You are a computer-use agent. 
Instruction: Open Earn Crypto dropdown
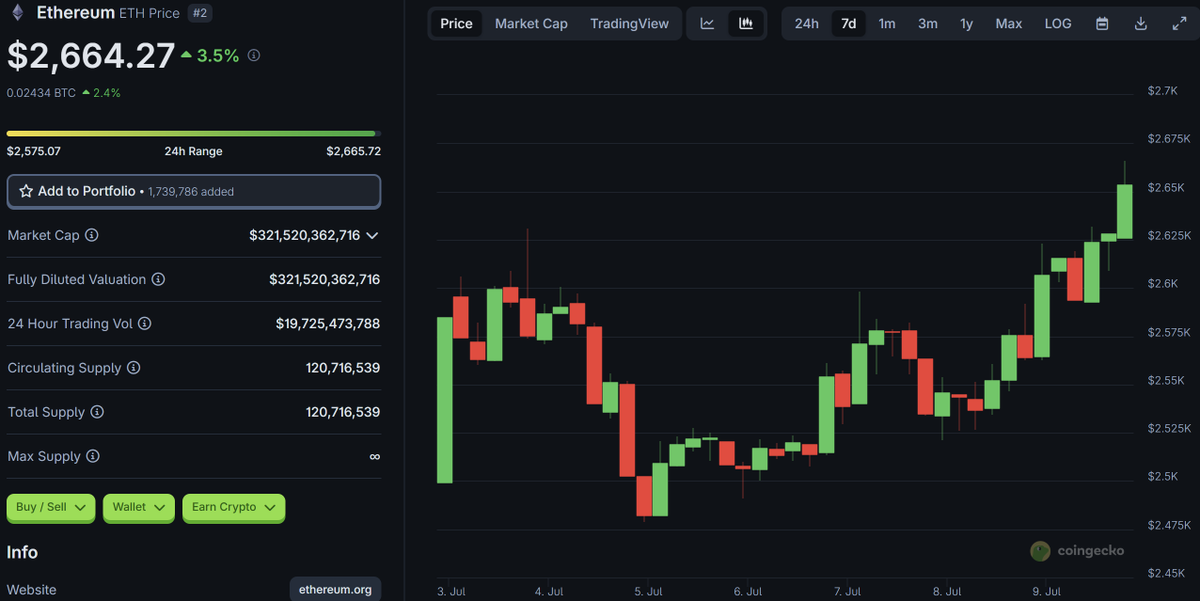pos(234,507)
